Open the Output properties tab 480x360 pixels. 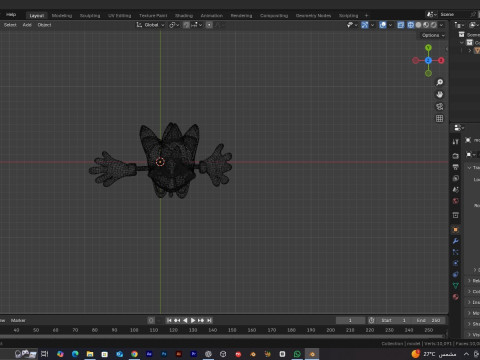455,167
